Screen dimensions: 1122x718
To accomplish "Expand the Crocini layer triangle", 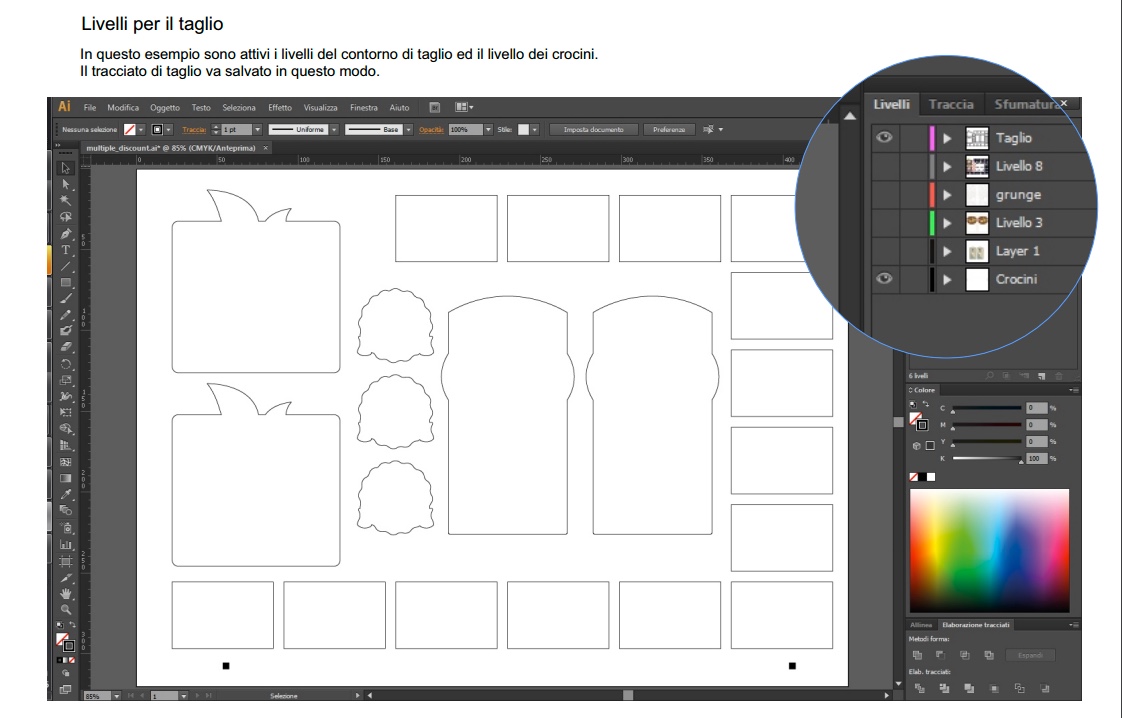I will coord(947,279).
